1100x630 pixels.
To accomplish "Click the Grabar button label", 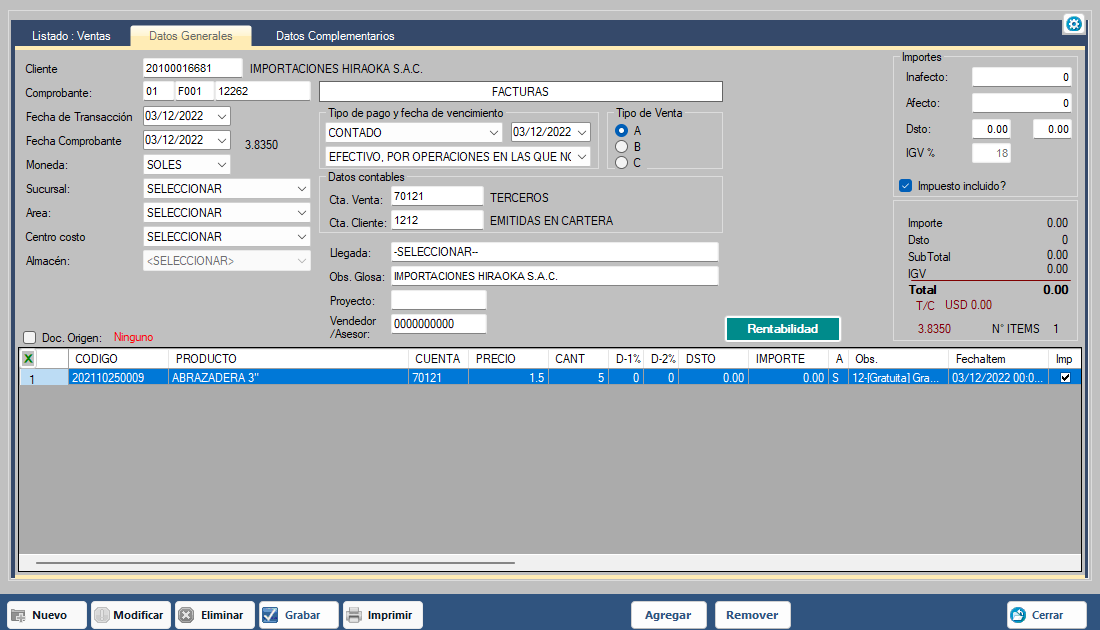I will pyautogui.click(x=302, y=615).
